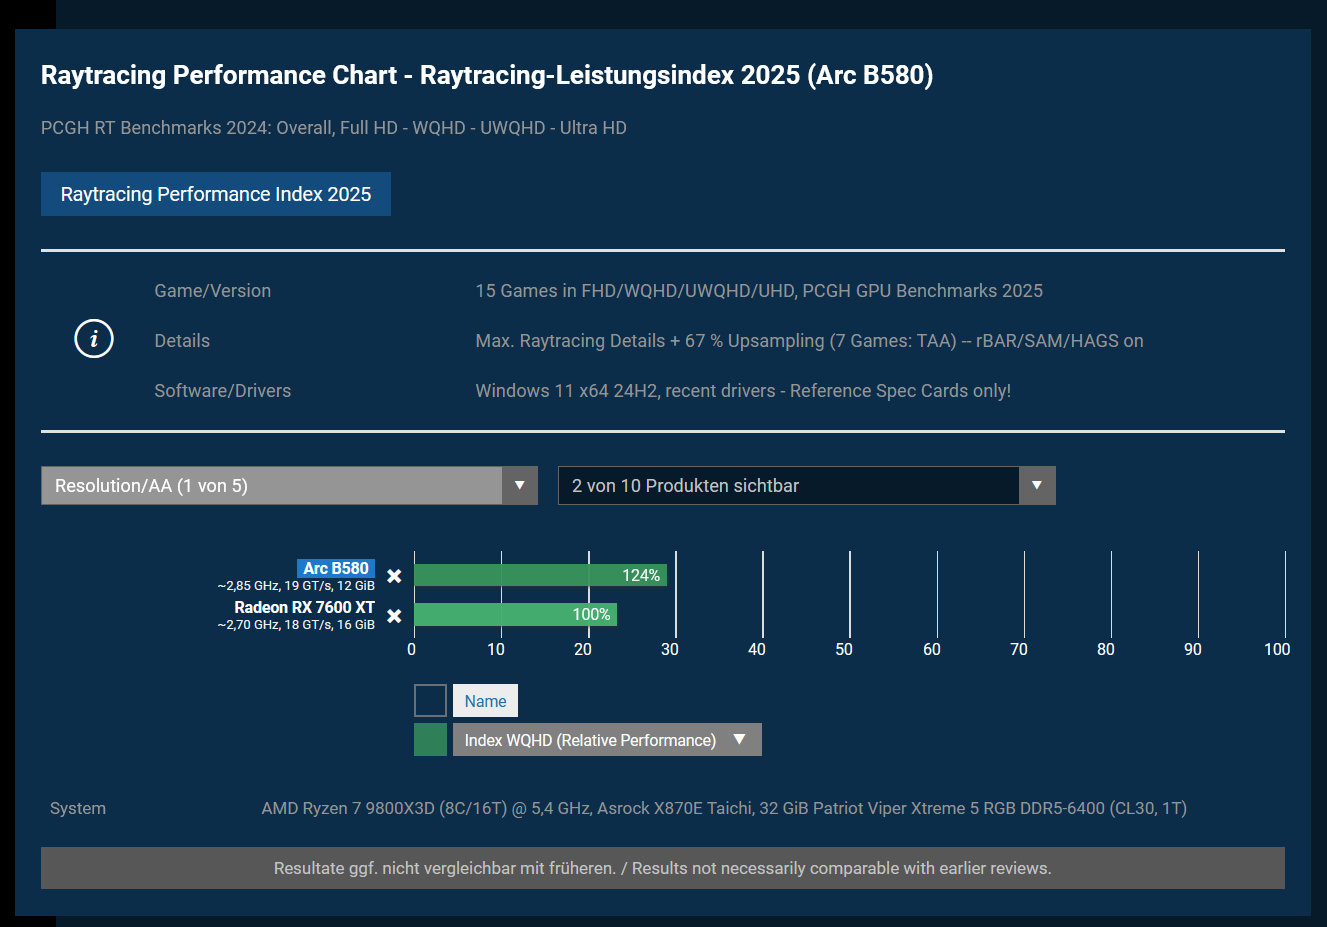Screen dimensions: 1327x927
Task: Click the Arc B580 124% bar
Action: click(540, 575)
